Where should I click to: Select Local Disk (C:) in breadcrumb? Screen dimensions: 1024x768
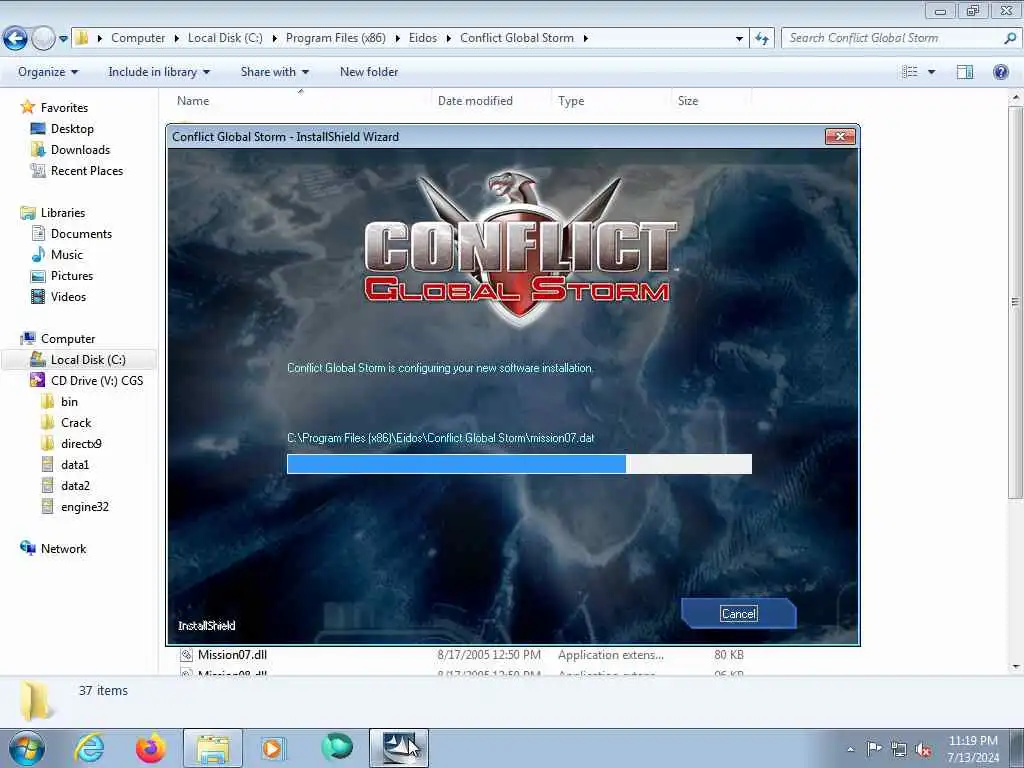225,38
